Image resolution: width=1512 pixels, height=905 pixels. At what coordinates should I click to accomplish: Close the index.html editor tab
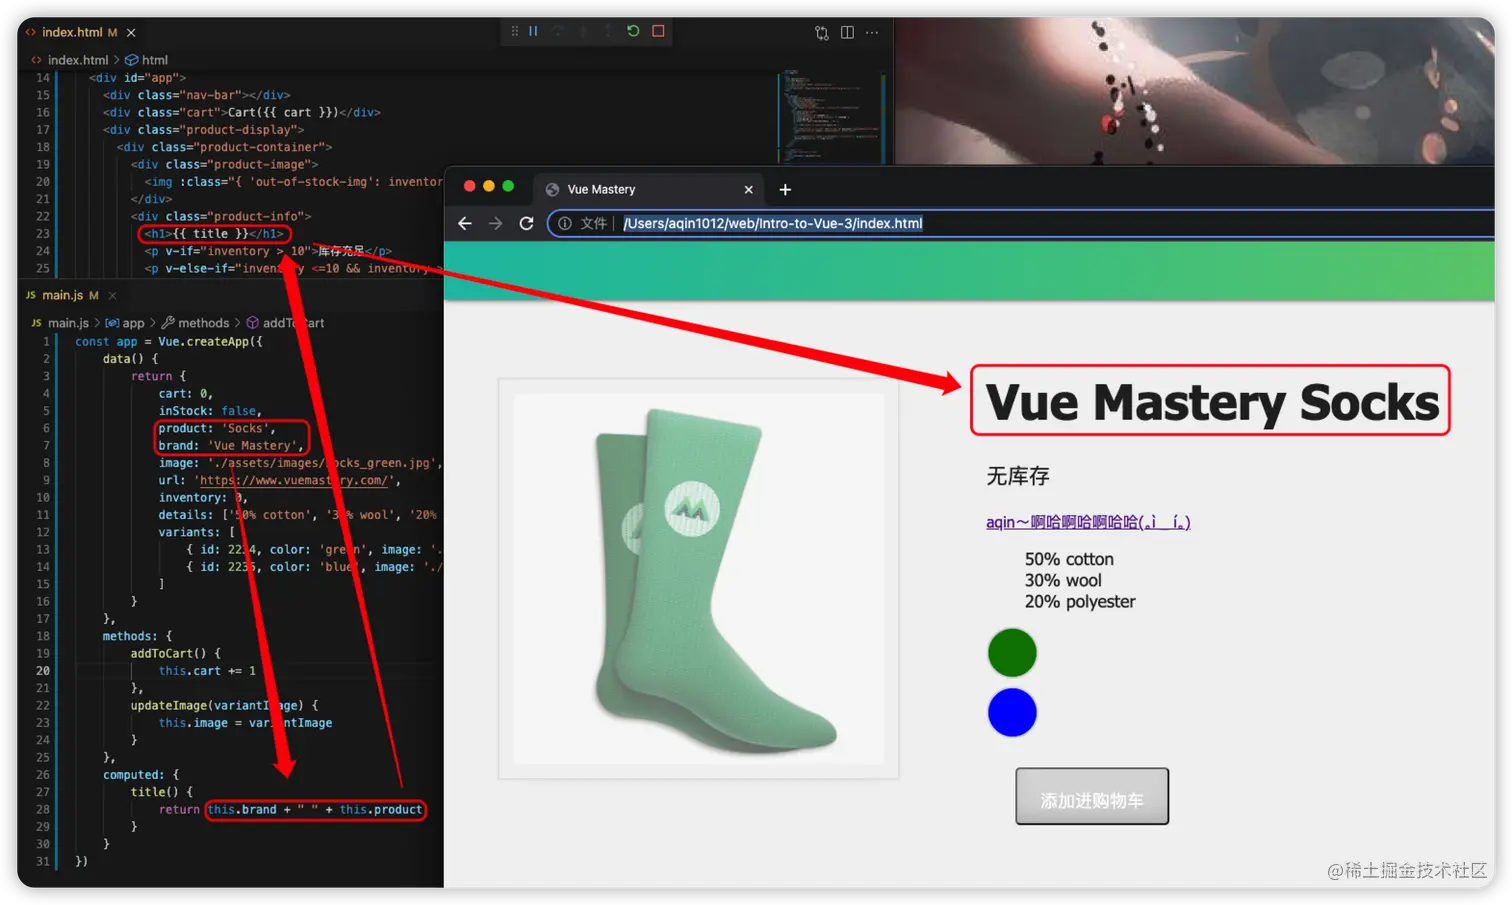[131, 33]
